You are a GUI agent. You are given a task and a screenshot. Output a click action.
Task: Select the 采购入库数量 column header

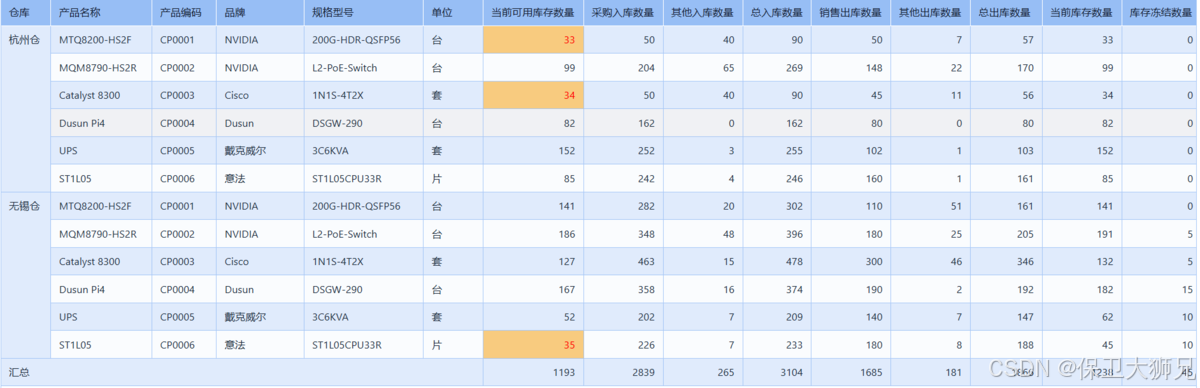[623, 13]
